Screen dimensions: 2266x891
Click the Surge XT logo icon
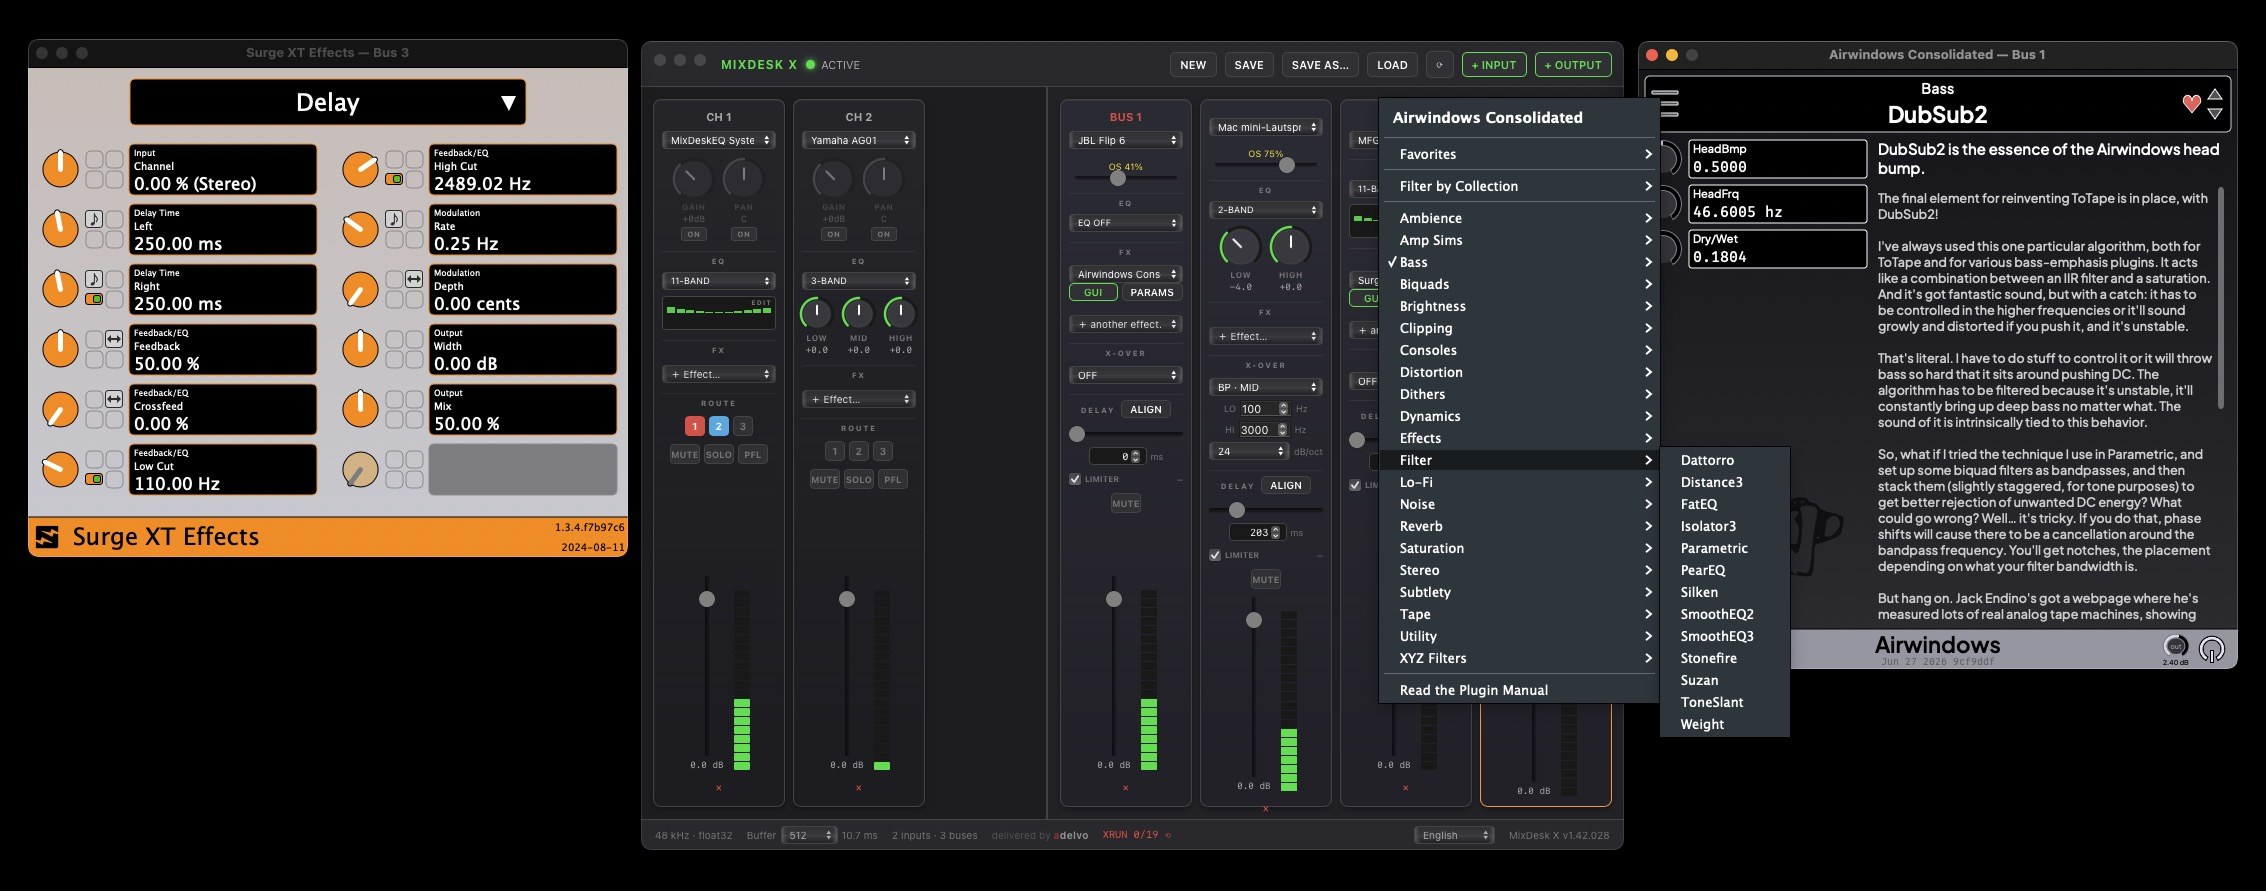47,537
